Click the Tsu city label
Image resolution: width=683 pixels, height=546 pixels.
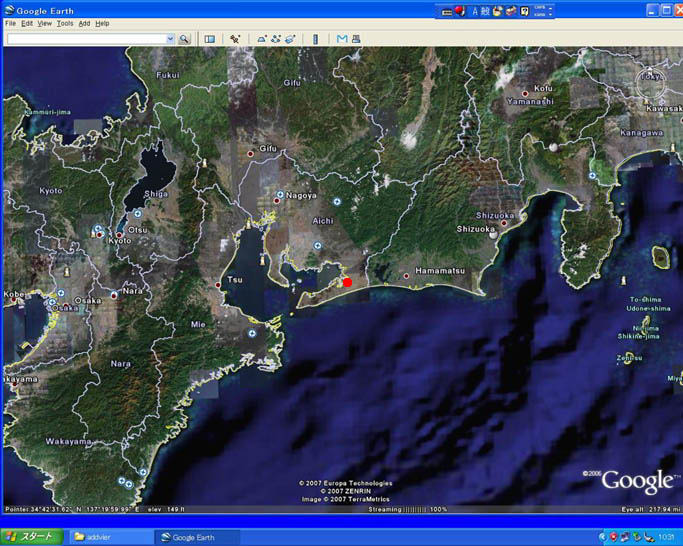pos(235,279)
